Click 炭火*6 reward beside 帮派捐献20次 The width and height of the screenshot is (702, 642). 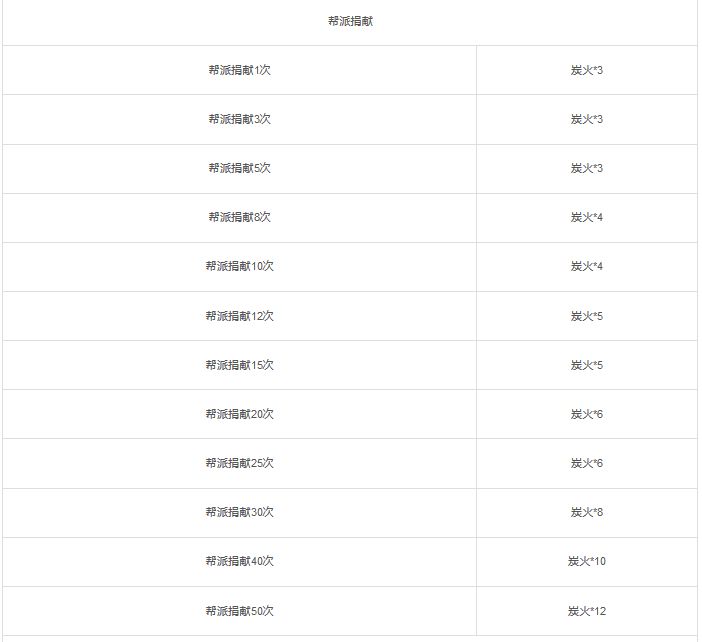coord(586,414)
